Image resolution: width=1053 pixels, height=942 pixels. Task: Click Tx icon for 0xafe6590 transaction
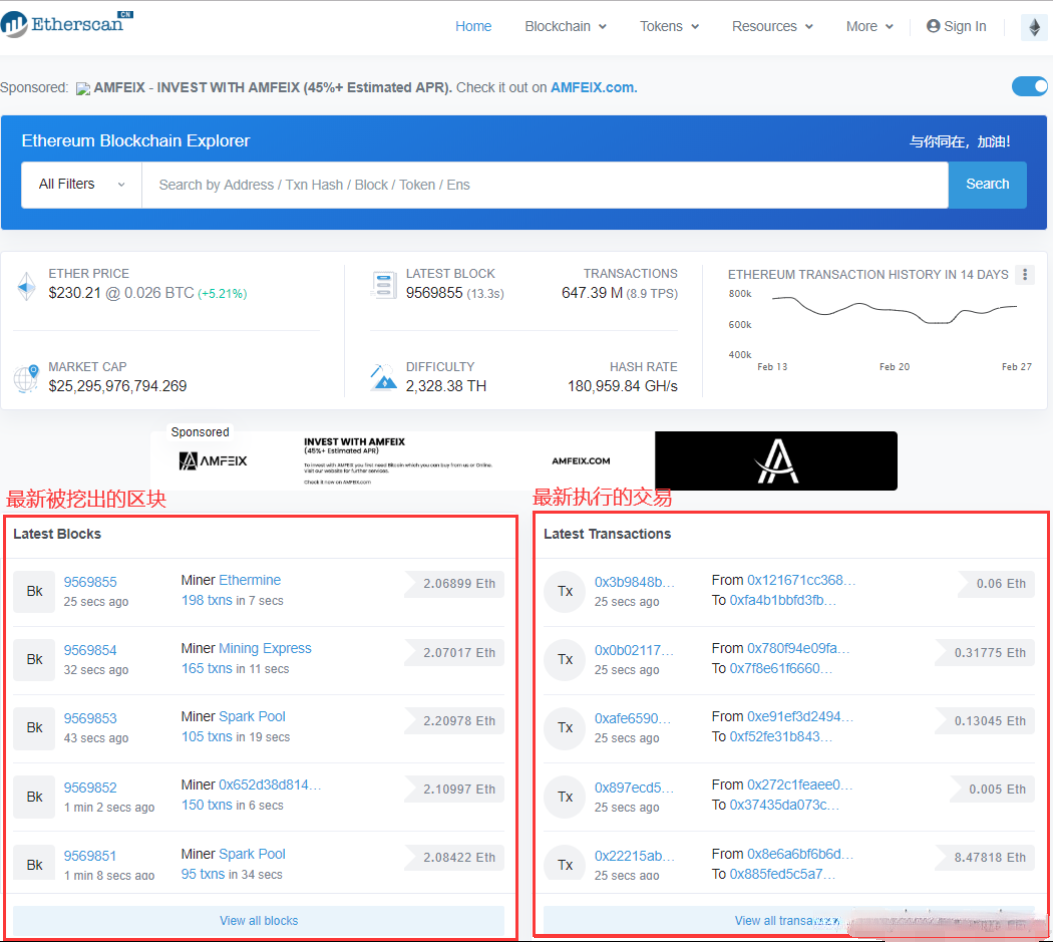[x=565, y=728]
